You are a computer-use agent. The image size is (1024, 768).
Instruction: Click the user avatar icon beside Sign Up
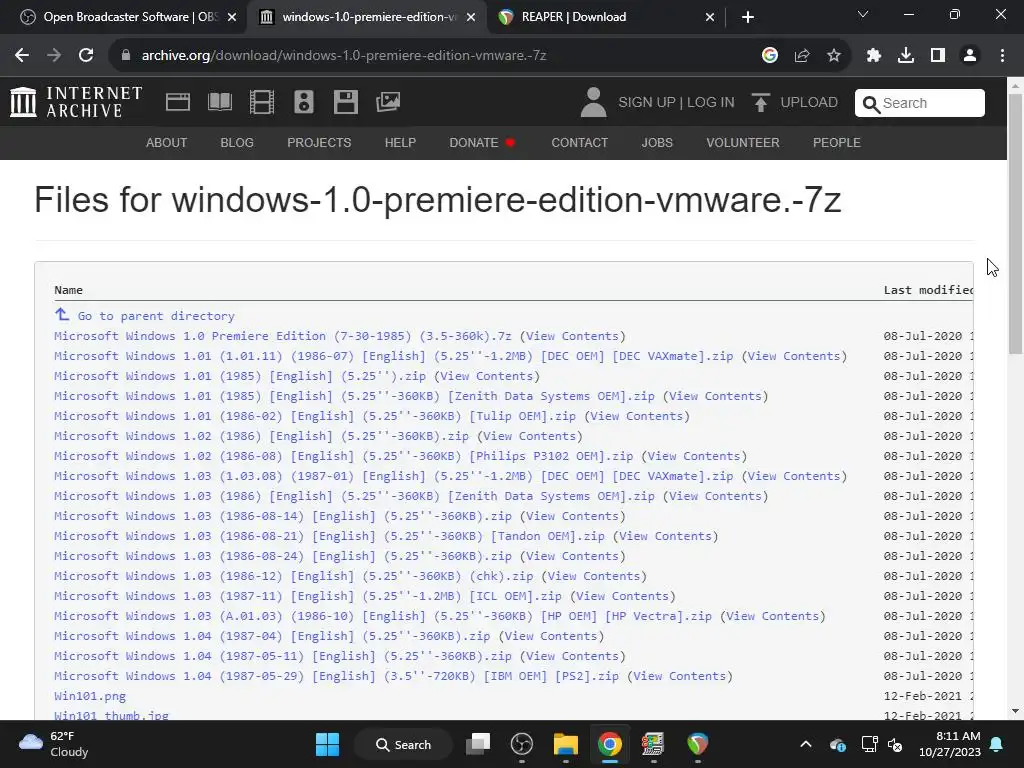tap(593, 103)
